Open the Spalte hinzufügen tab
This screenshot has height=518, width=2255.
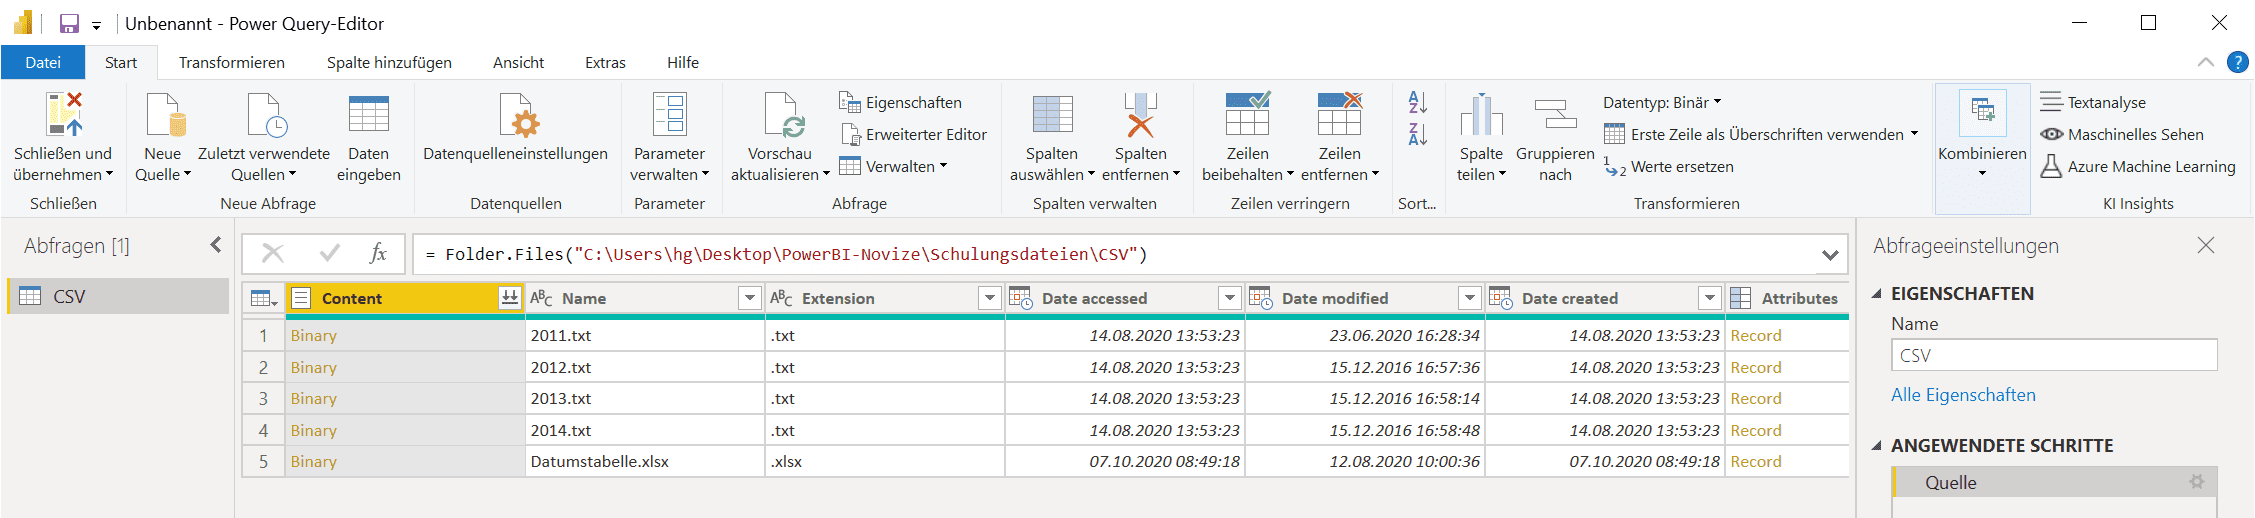[389, 62]
